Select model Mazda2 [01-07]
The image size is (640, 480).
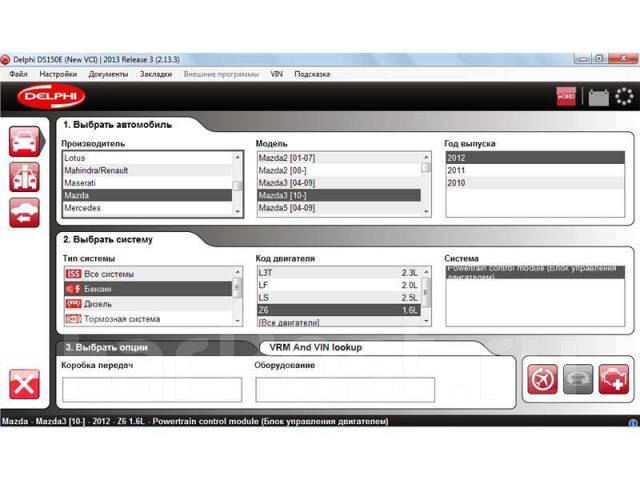(x=339, y=158)
